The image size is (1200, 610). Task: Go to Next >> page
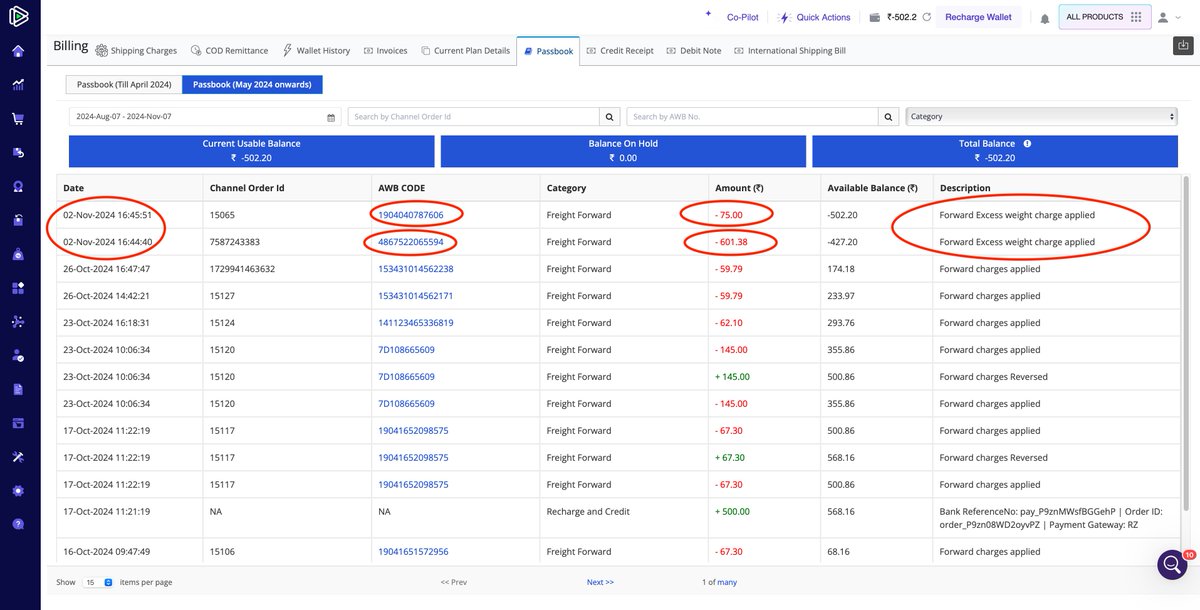coord(600,582)
